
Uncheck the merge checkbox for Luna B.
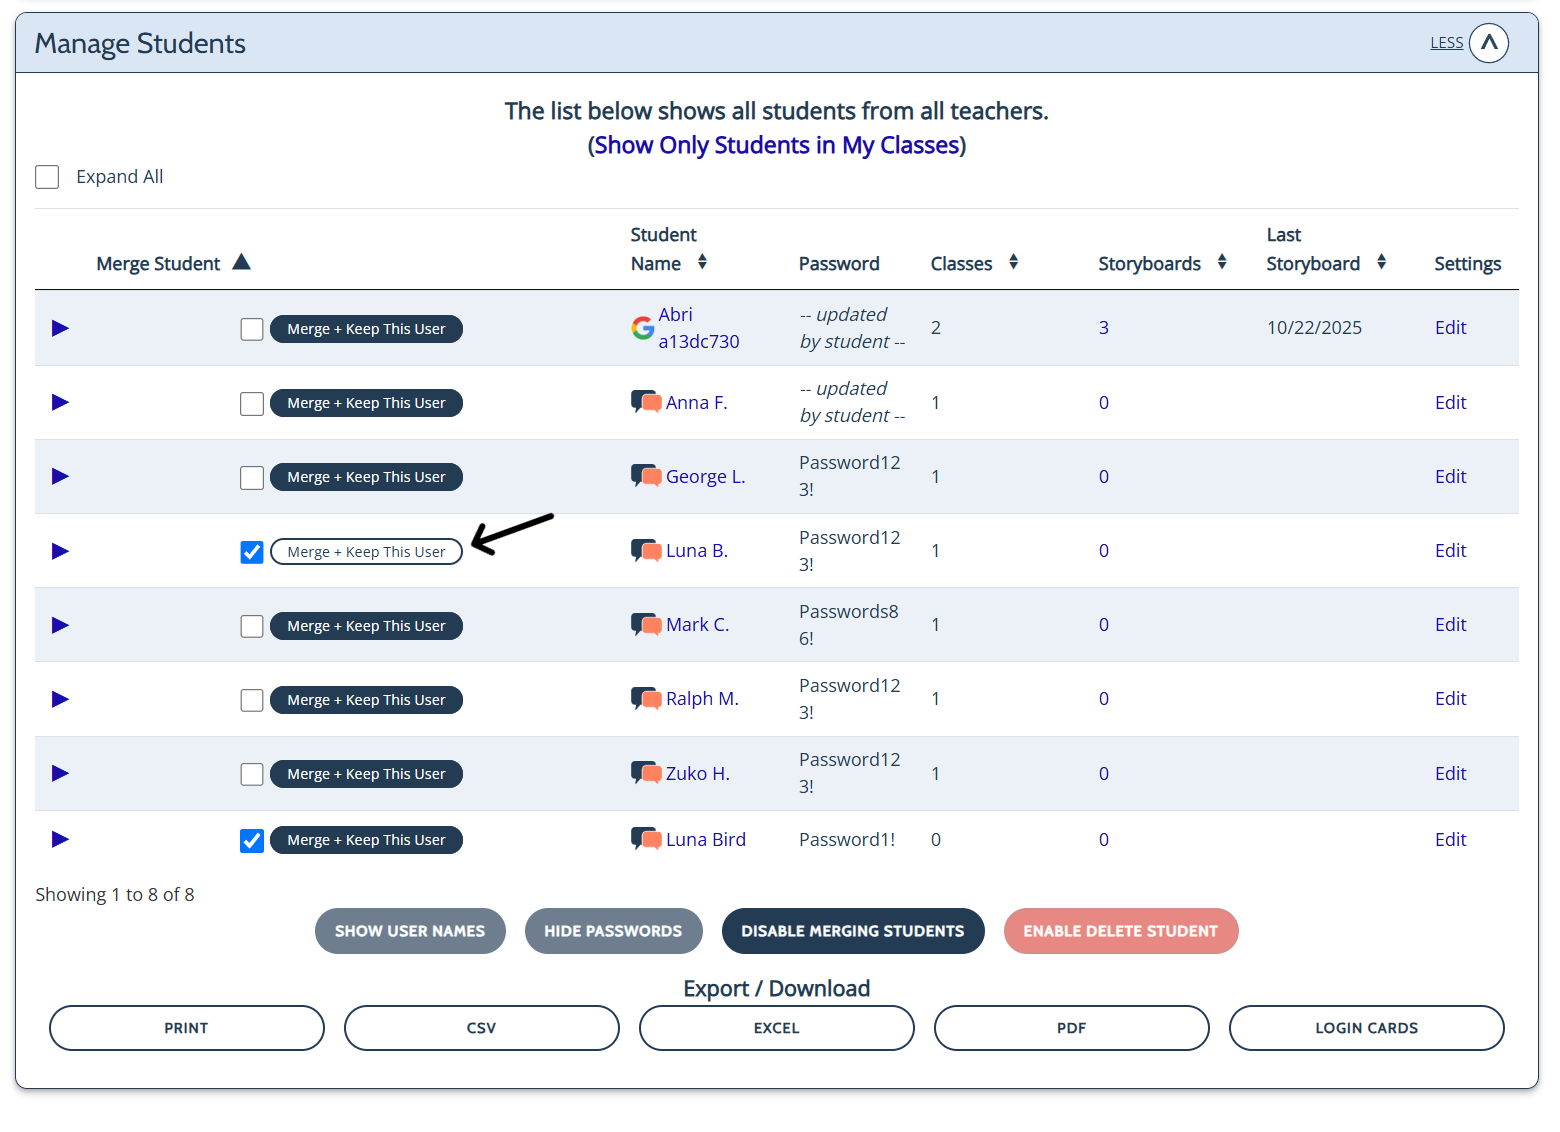point(252,552)
